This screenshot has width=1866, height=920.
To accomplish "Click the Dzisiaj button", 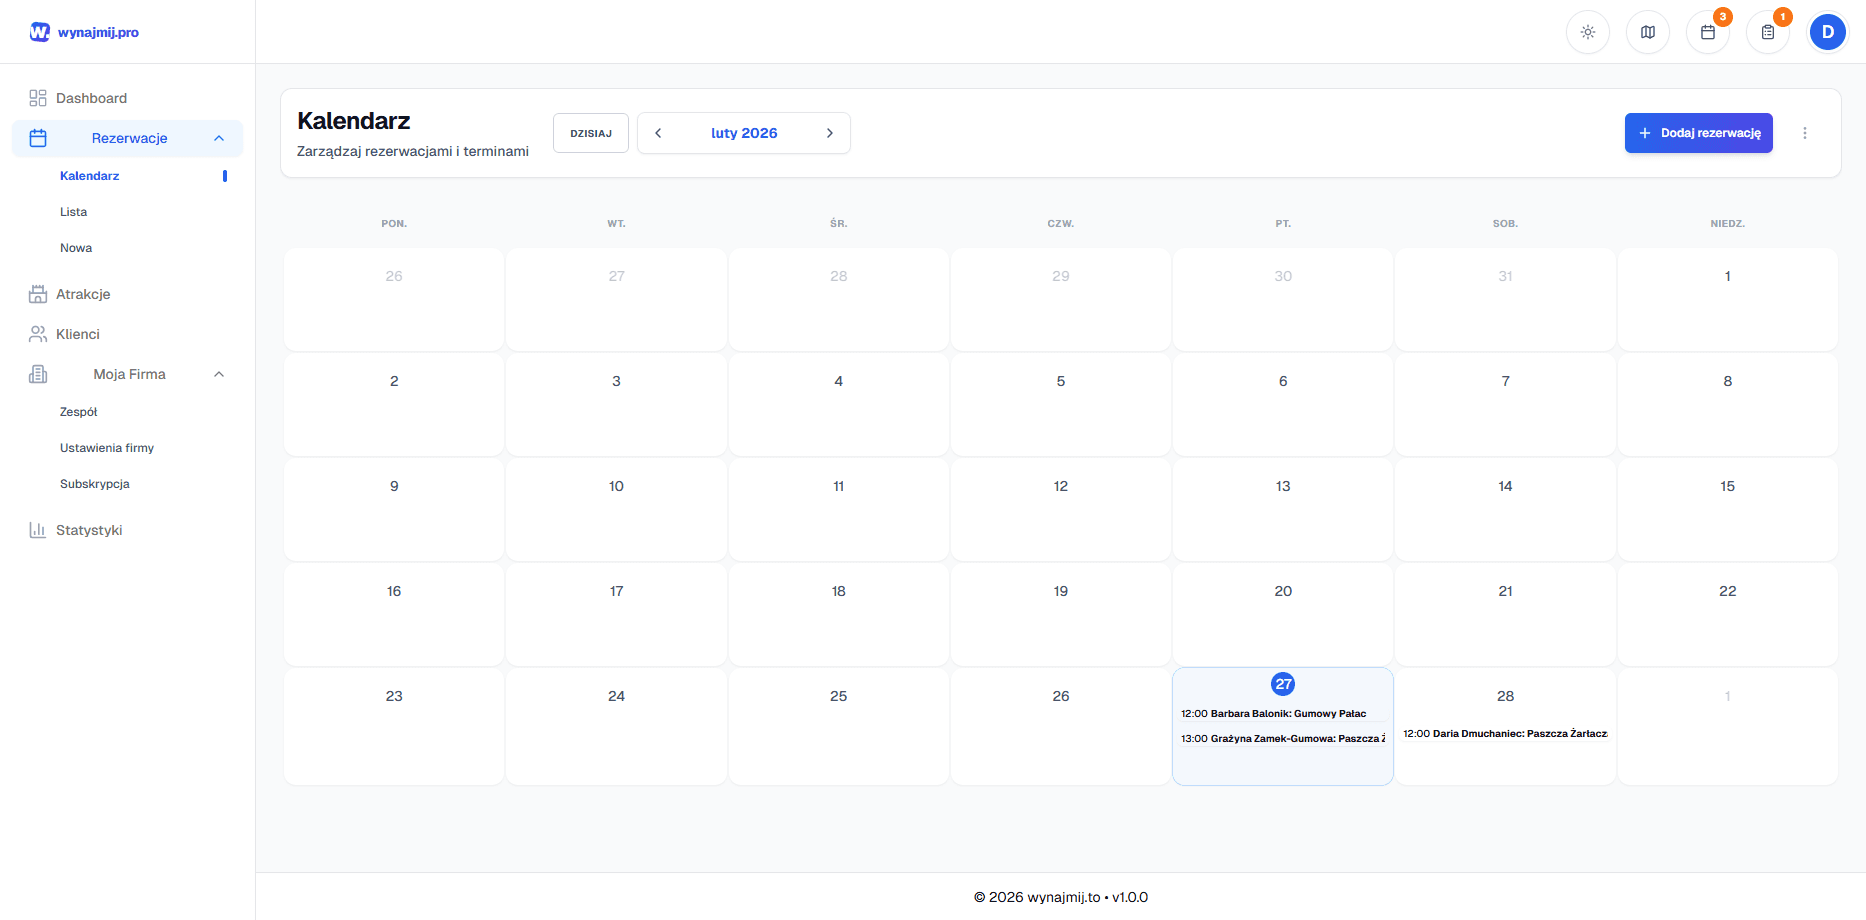I will pyautogui.click(x=591, y=133).
